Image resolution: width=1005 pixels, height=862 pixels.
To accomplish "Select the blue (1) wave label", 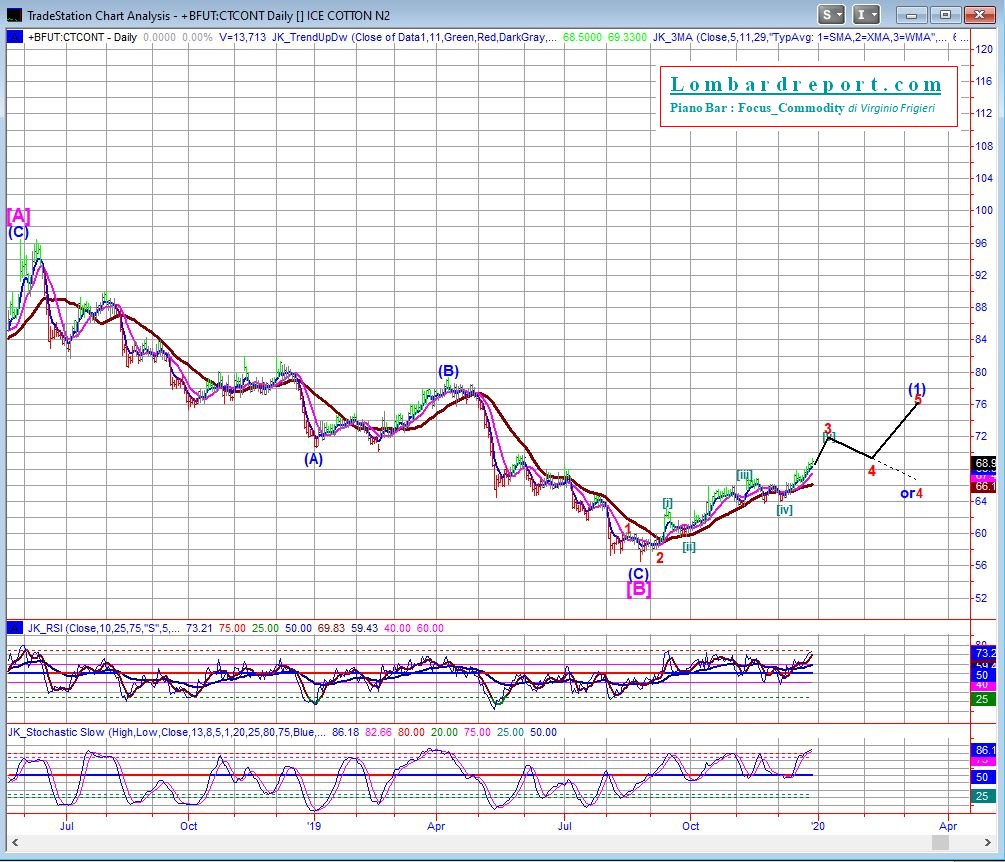I will [x=917, y=388].
